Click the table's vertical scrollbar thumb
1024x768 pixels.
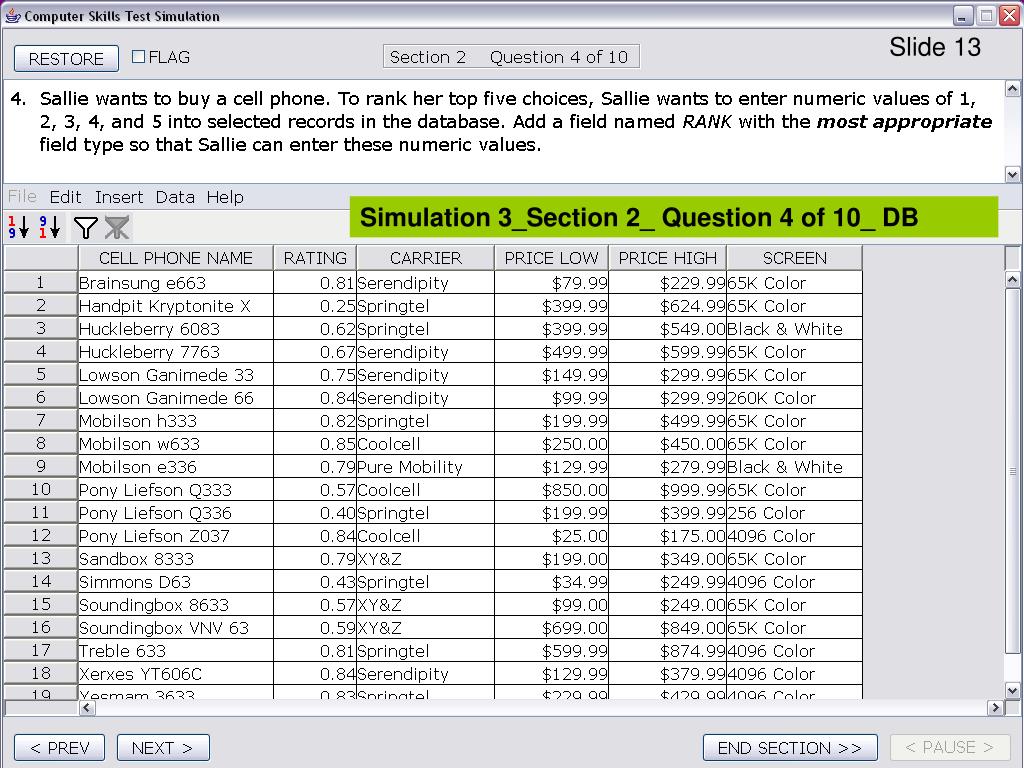1012,470
